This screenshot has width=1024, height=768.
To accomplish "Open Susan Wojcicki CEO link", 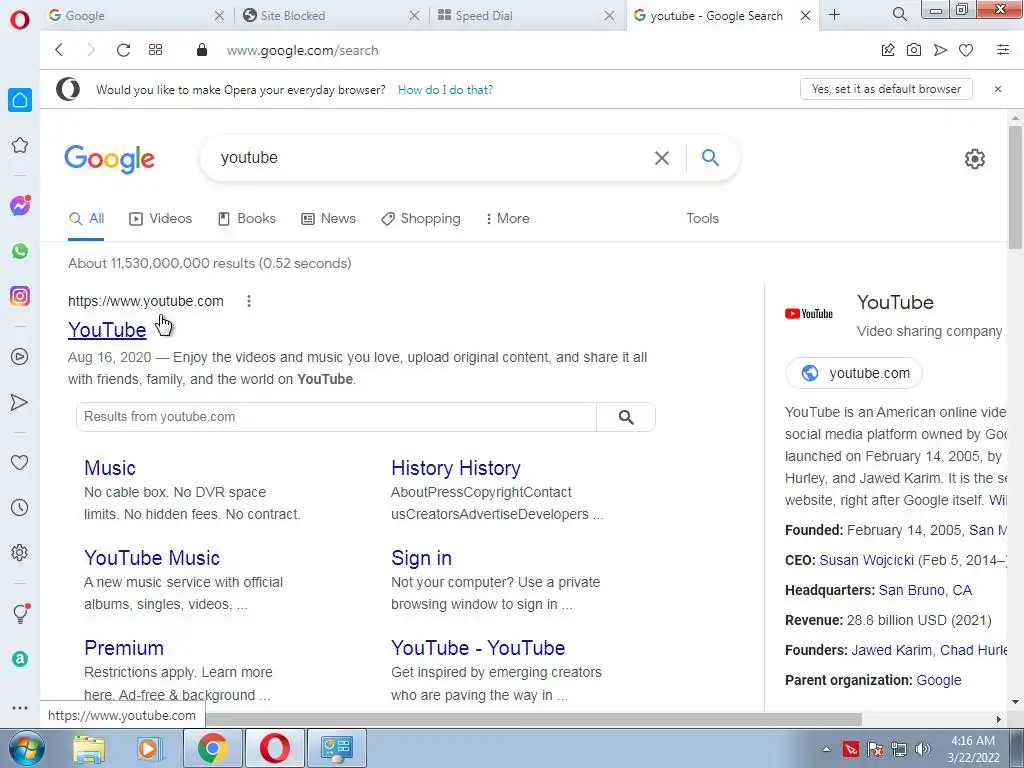I will tap(867, 560).
